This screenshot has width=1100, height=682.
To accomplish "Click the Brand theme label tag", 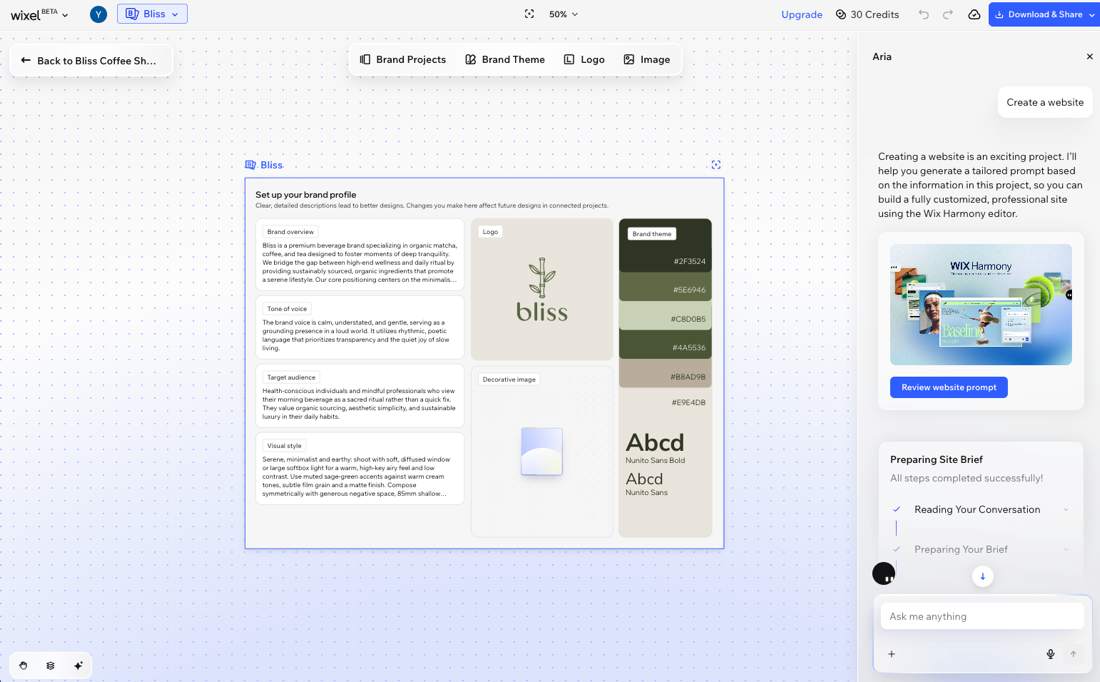I will [652, 234].
